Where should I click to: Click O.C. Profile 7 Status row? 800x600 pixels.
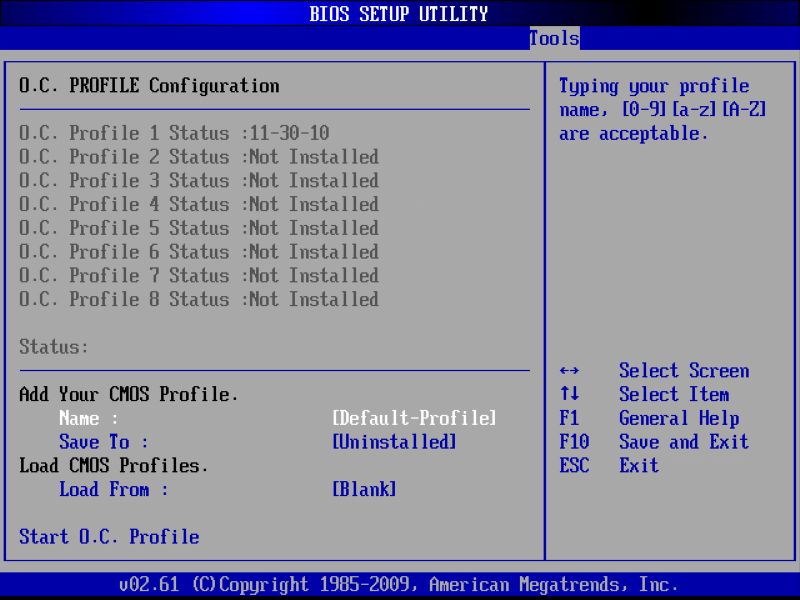coord(199,276)
